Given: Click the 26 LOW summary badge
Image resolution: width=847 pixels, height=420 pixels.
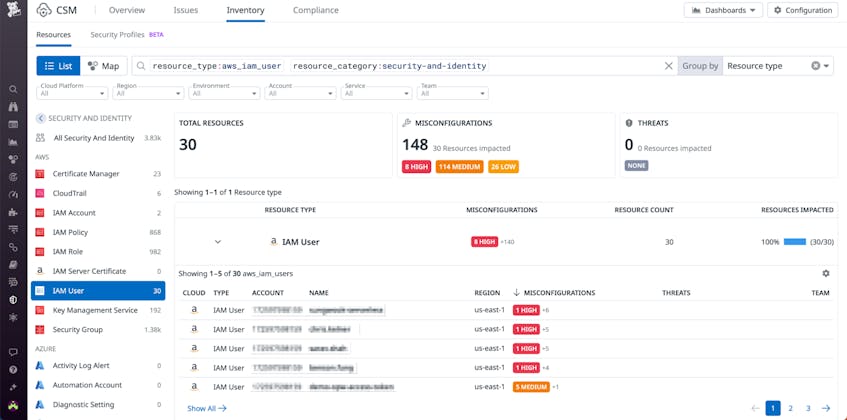Looking at the screenshot, I should pyautogui.click(x=503, y=167).
